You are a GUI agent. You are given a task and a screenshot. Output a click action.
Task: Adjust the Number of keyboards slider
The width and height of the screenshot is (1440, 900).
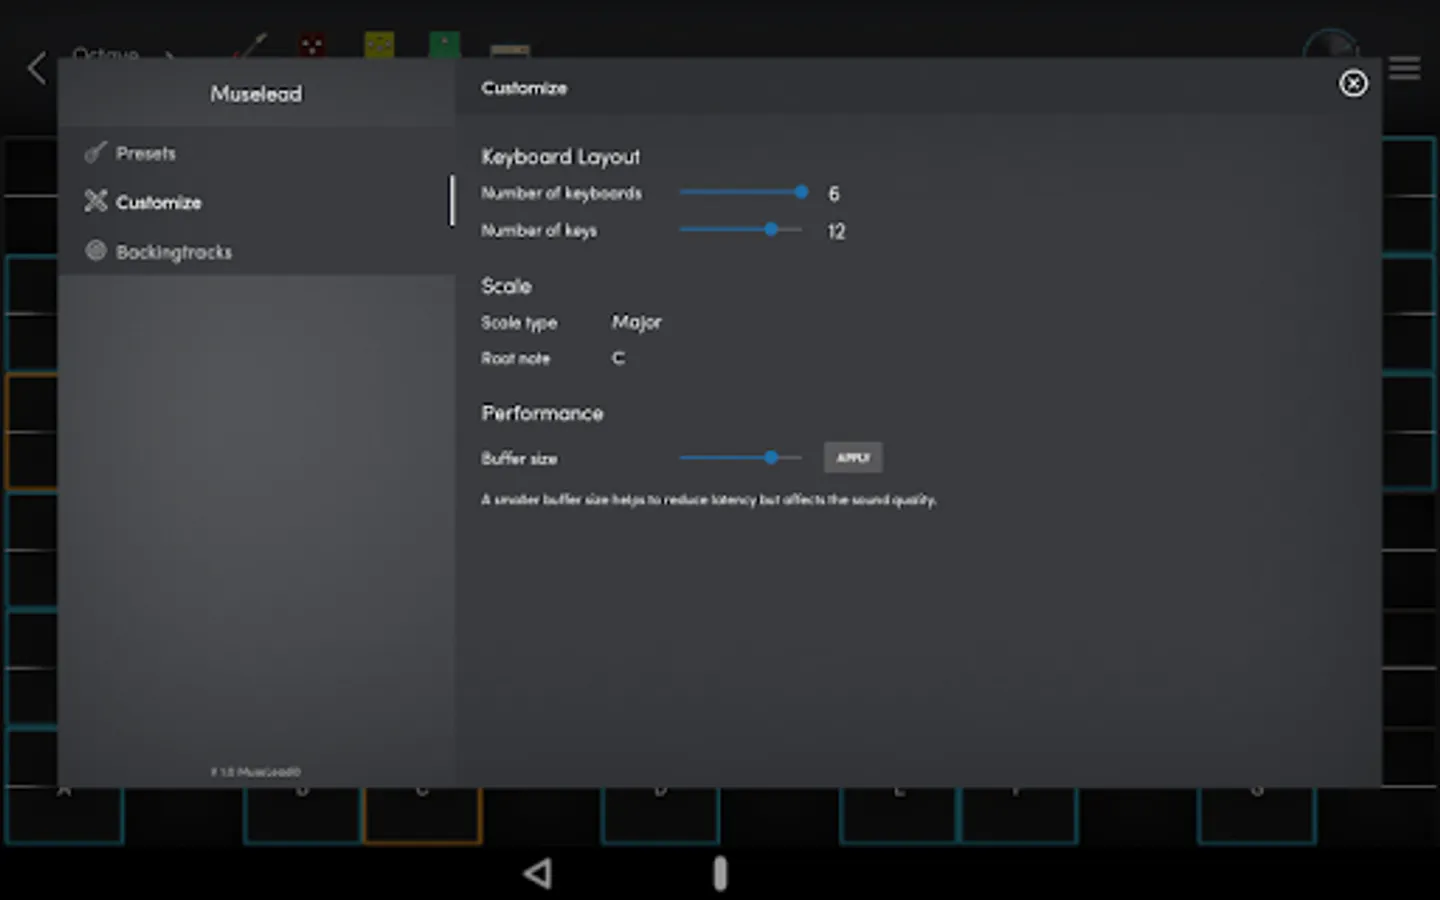pyautogui.click(x=742, y=192)
